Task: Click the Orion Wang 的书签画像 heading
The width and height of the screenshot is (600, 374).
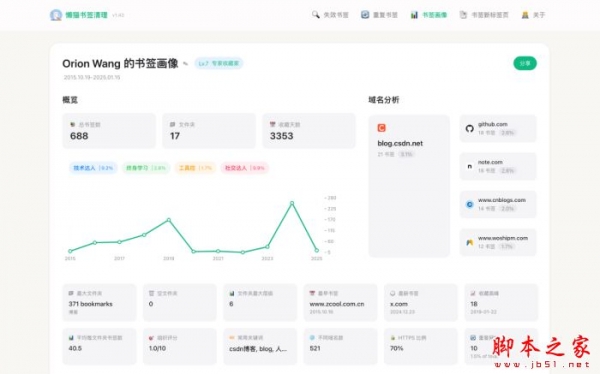Action: [x=120, y=64]
